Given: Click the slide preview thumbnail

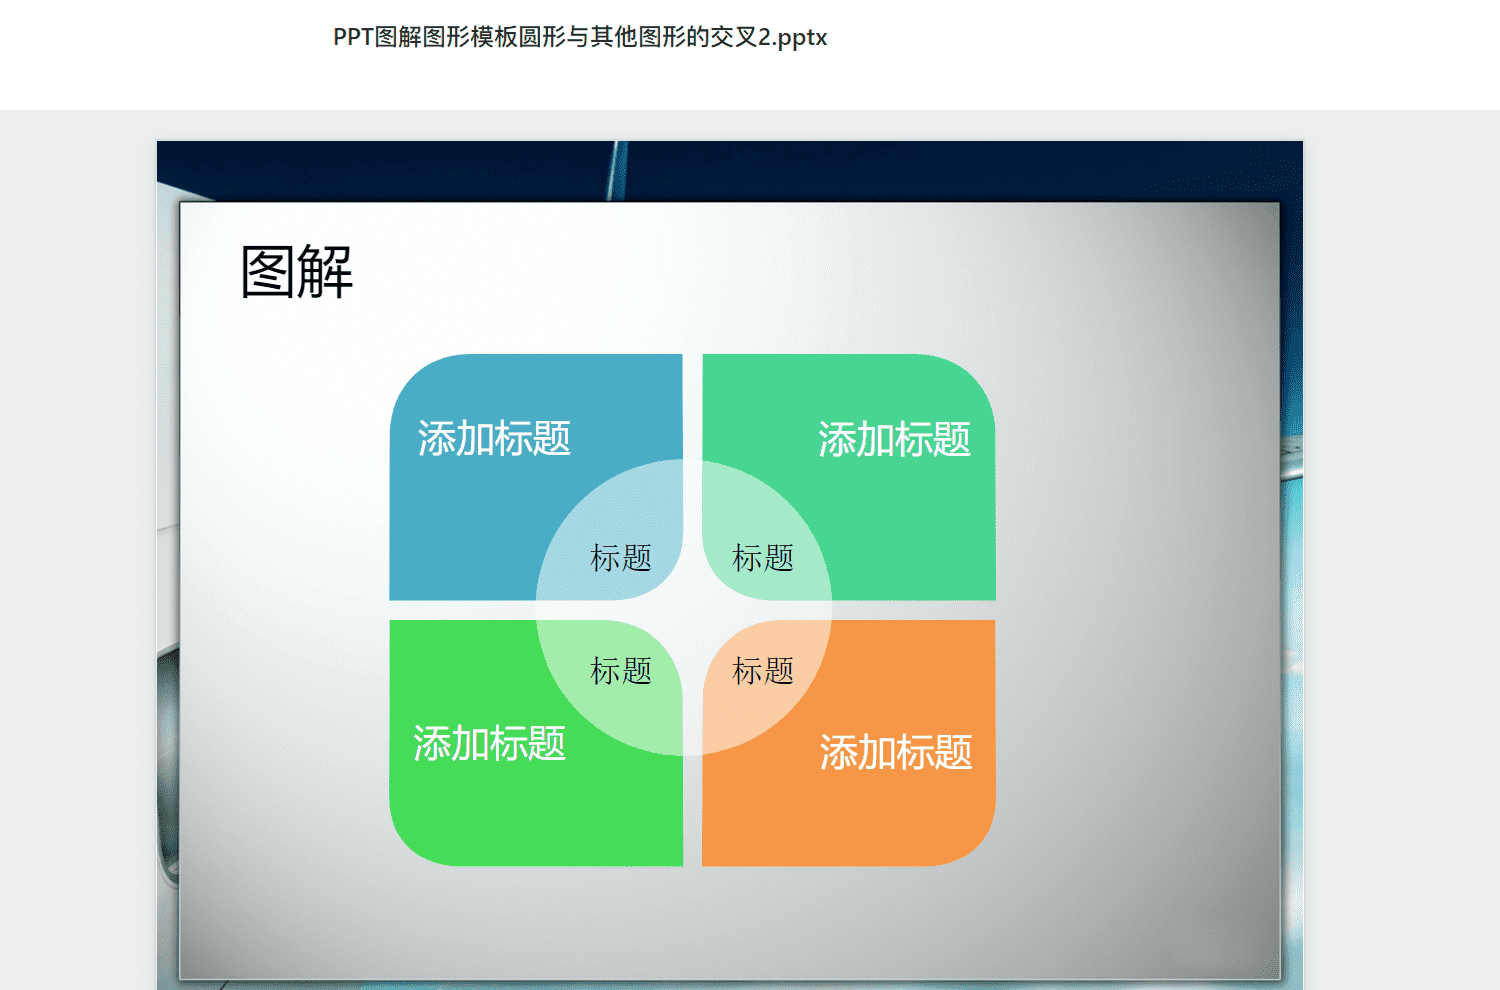Looking at the screenshot, I should tap(730, 565).
